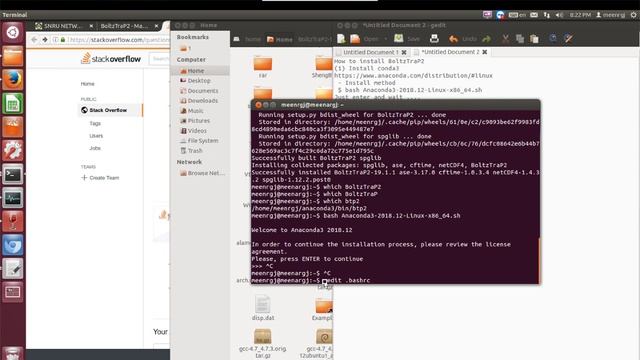The height and width of the screenshot is (360, 640).
Task: Click the browser Forward arrow
Action: coord(45,40)
